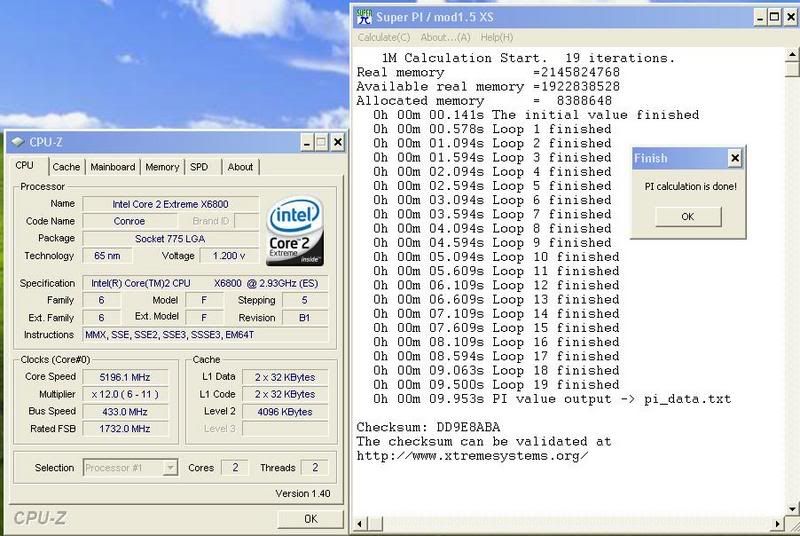Click the Technology value 65 nm
Screen dimensions: 800x536
(x=107, y=256)
